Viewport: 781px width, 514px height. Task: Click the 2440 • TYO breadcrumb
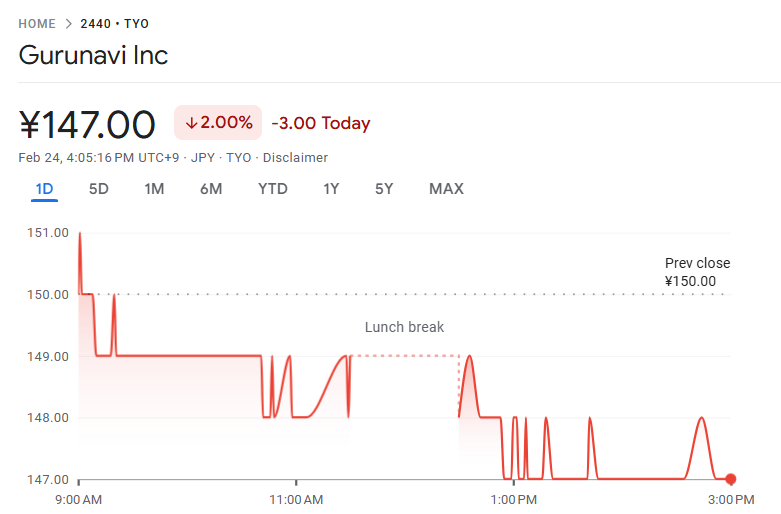(115, 24)
